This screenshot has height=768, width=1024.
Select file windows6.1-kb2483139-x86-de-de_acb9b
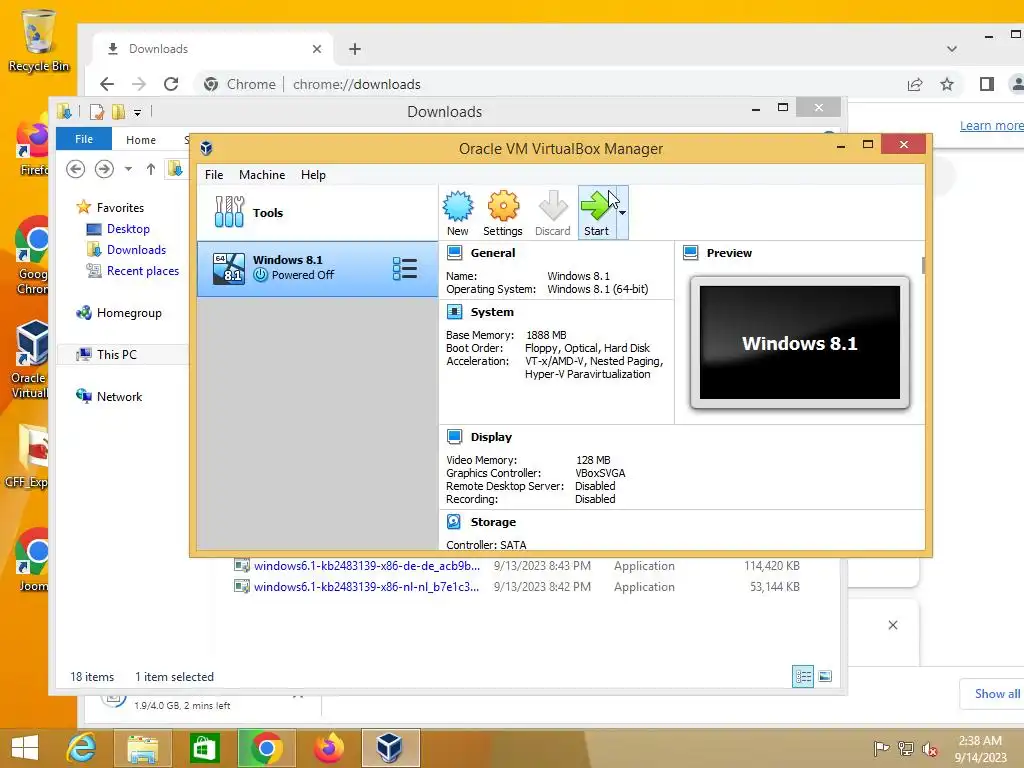click(367, 566)
